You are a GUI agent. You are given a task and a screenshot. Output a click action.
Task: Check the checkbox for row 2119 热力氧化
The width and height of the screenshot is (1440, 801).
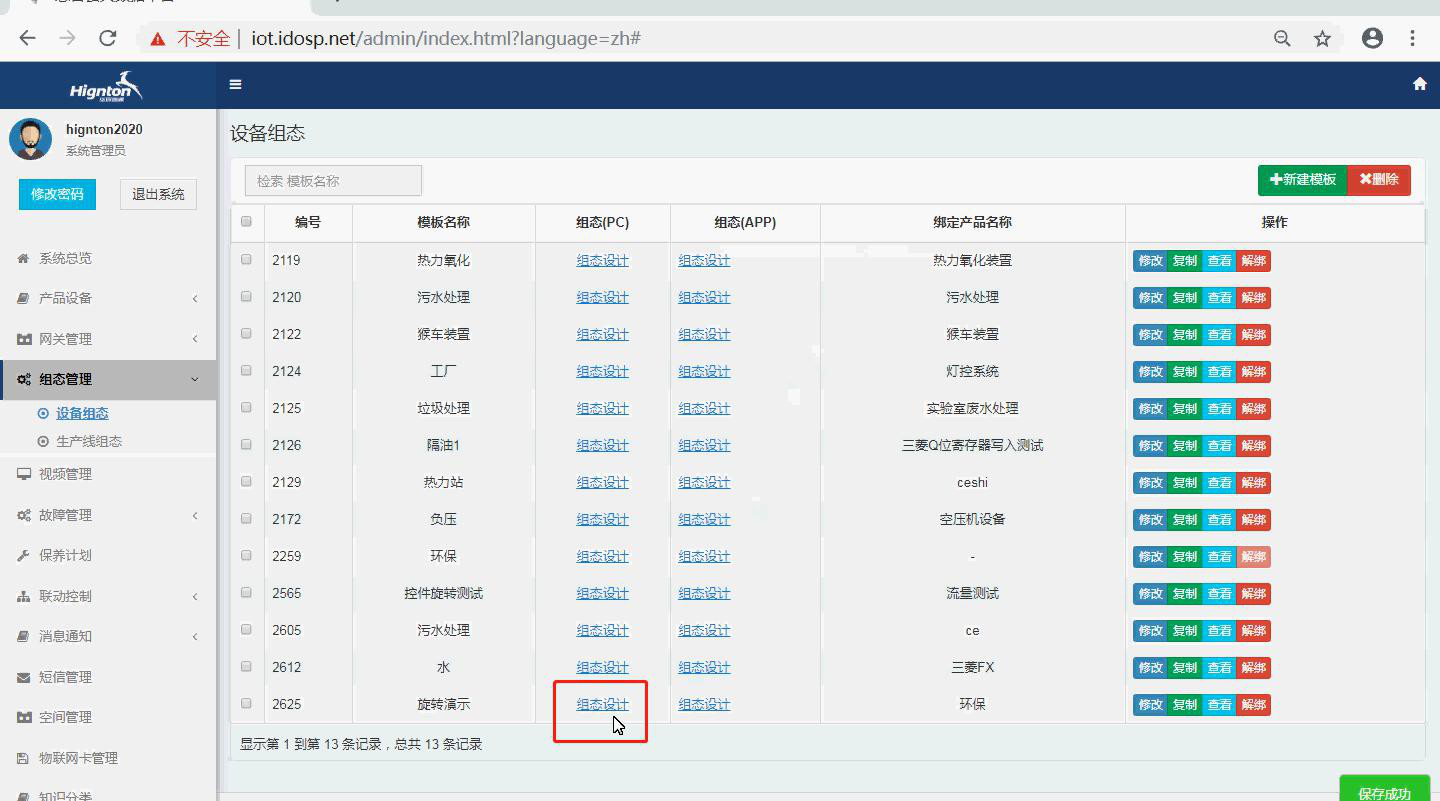click(x=246, y=260)
